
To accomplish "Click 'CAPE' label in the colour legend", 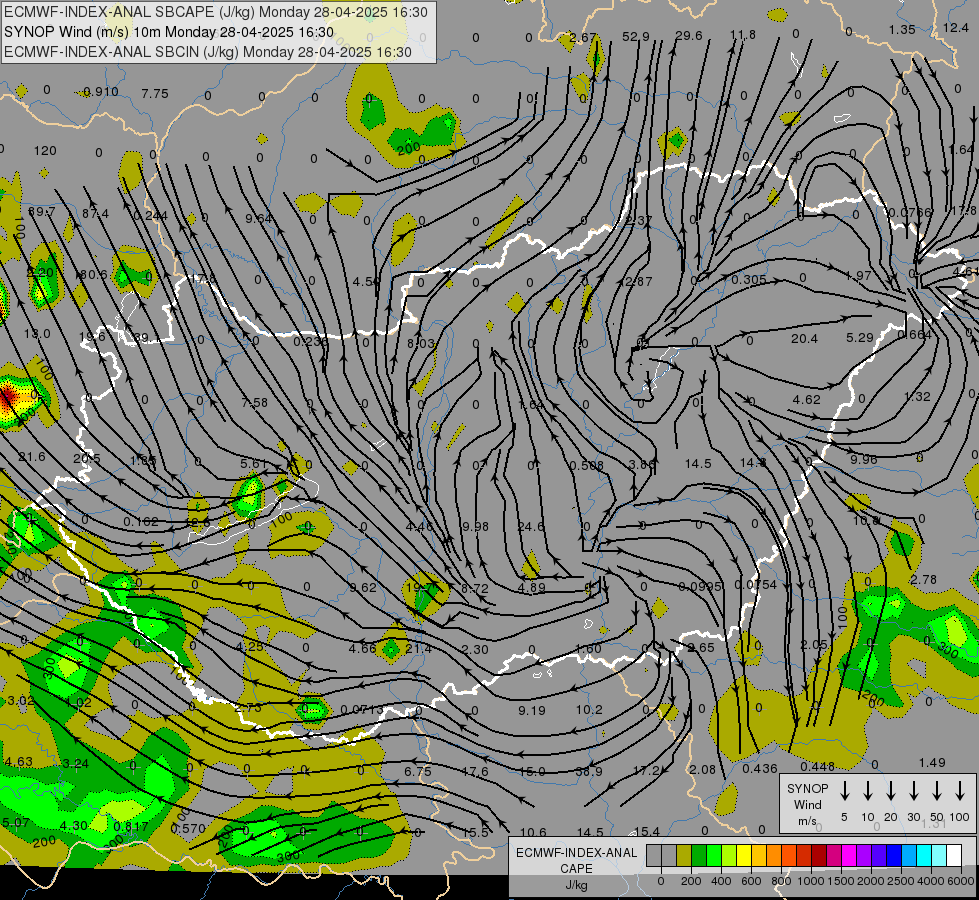I will tap(576, 868).
